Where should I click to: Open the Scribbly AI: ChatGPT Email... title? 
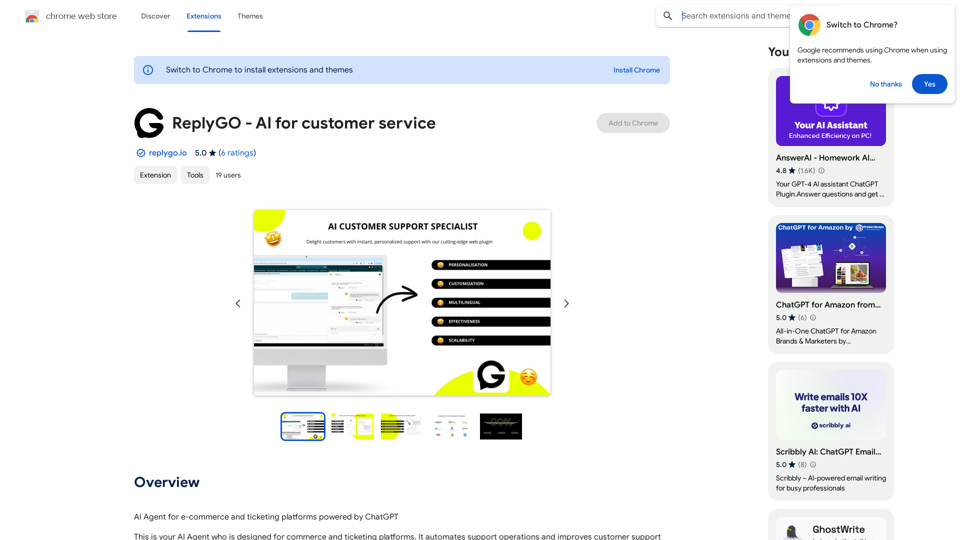tap(828, 452)
